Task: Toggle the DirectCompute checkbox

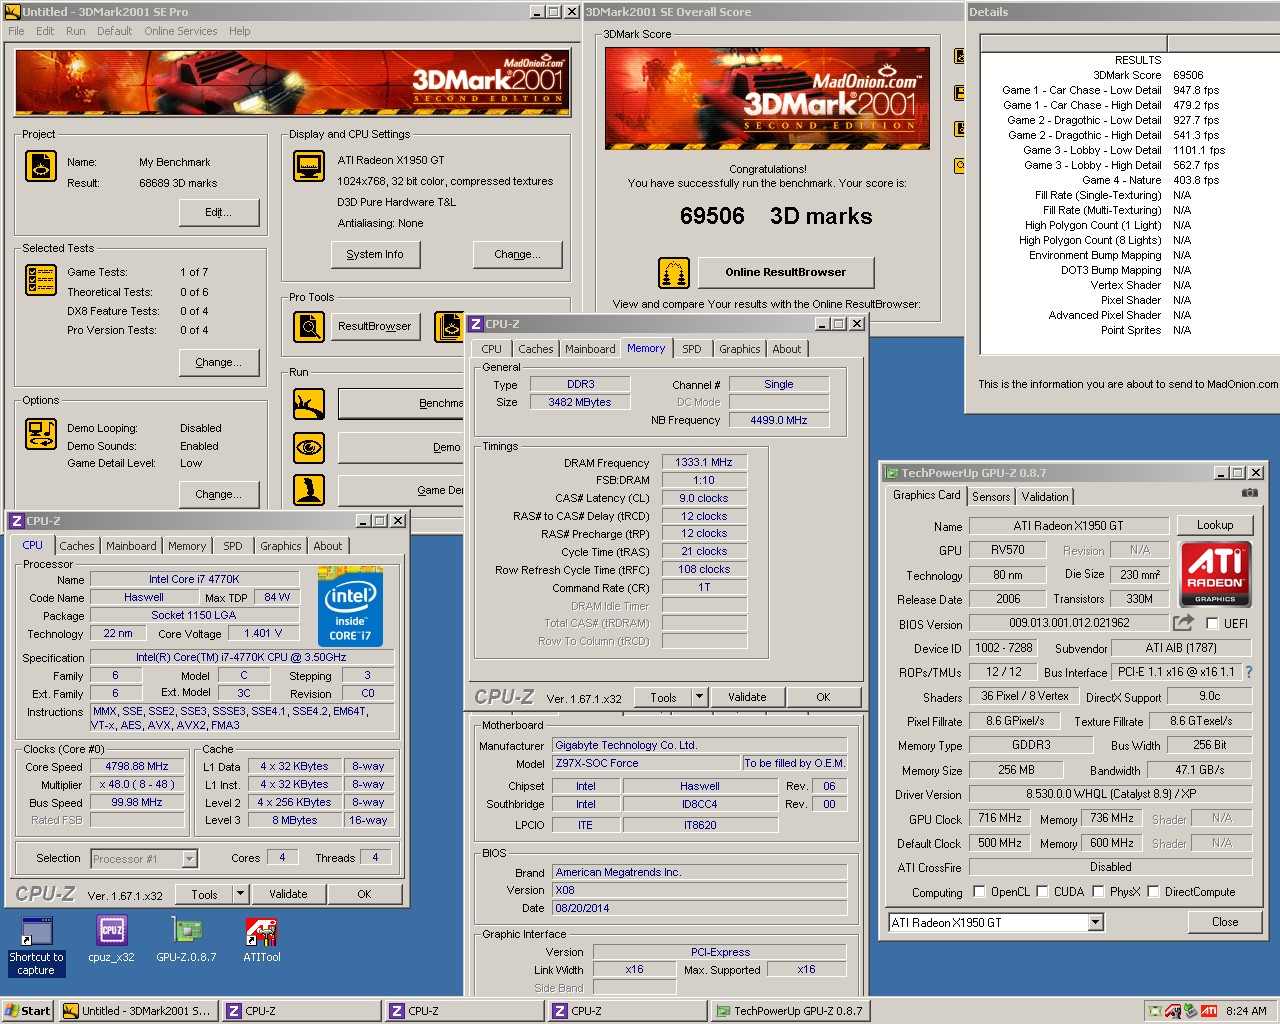Action: (x=1153, y=891)
